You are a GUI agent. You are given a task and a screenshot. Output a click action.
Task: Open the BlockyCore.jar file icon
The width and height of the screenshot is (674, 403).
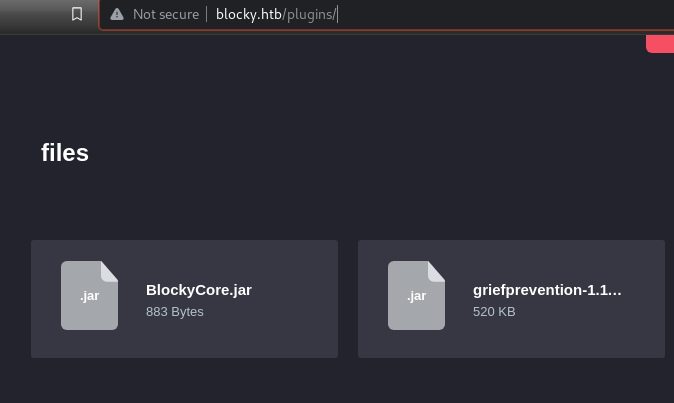tap(89, 296)
